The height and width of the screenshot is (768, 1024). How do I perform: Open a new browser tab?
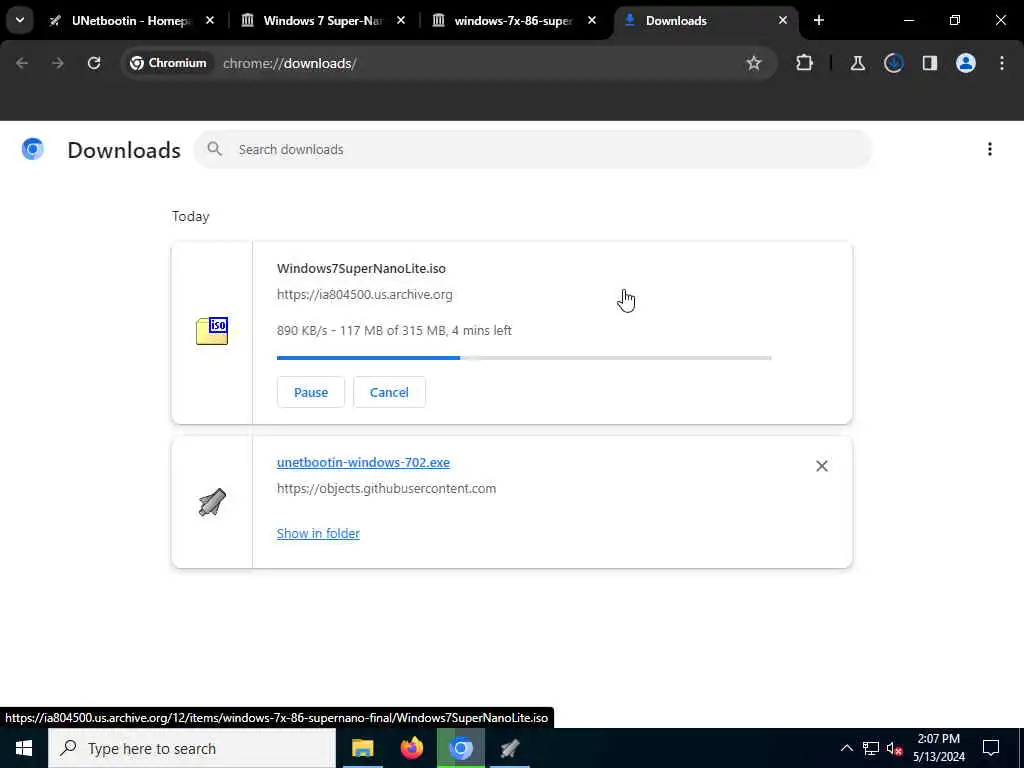819,20
